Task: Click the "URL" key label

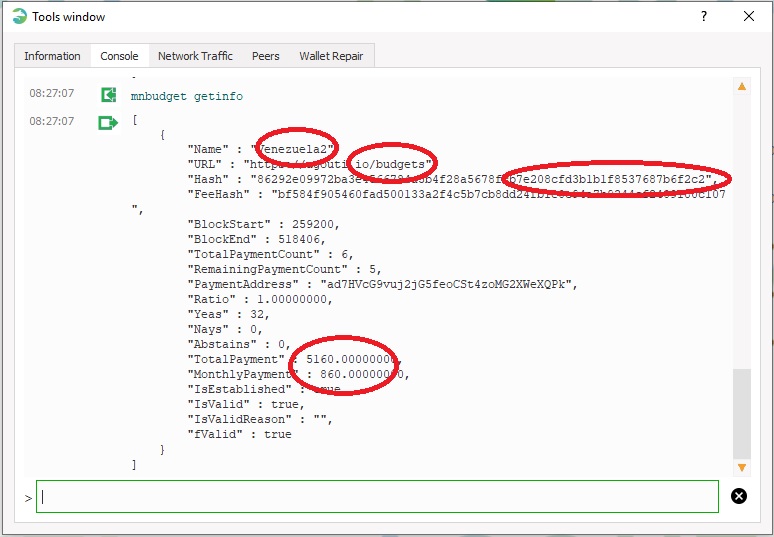Action: 204,164
